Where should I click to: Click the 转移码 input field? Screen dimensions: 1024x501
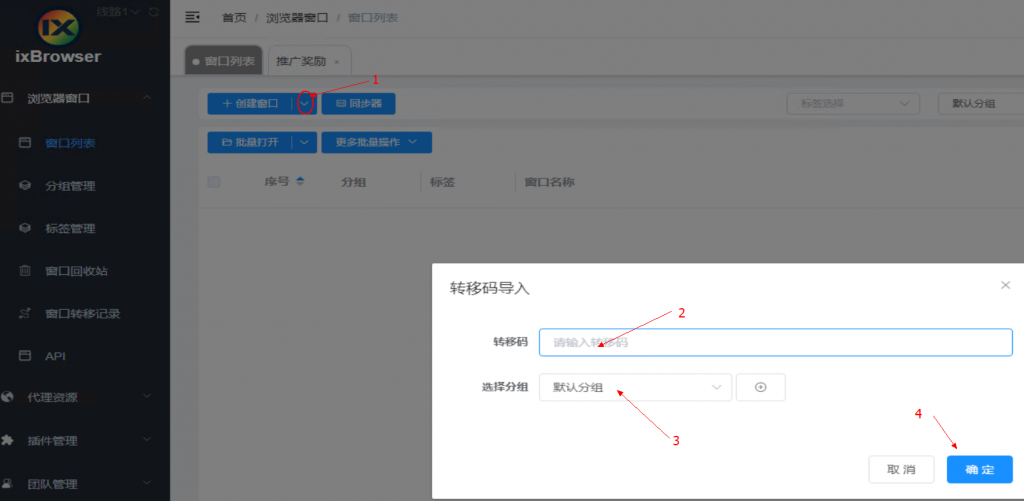pyautogui.click(x=775, y=343)
